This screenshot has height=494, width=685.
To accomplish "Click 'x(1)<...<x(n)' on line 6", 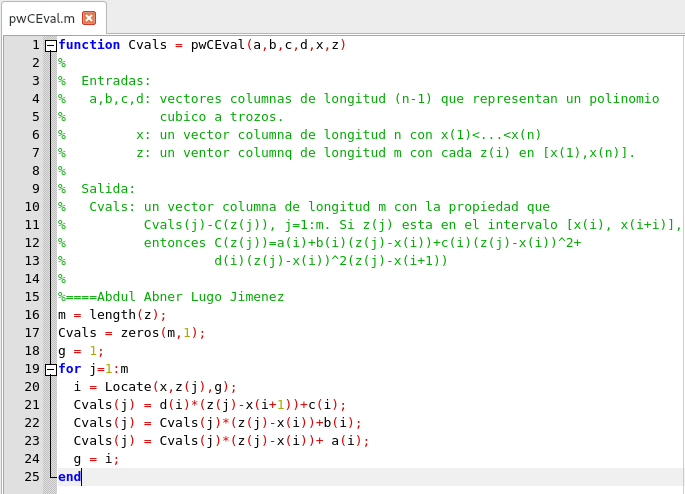I will (x=491, y=135).
